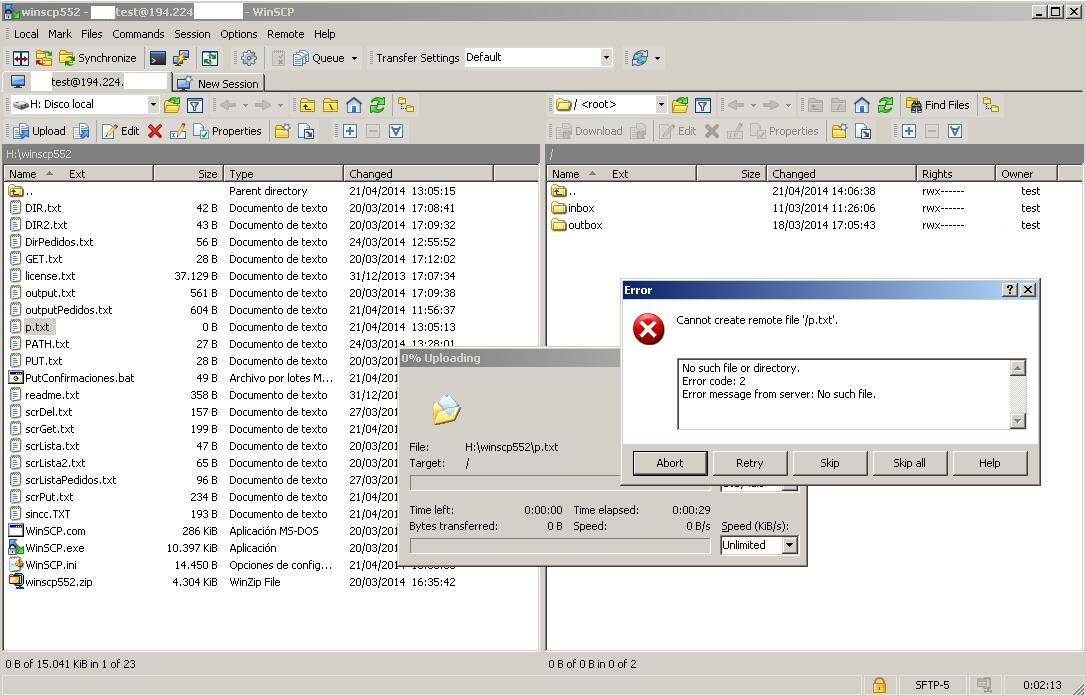
Task: Click Skip all in the Error dialog
Action: tap(909, 463)
